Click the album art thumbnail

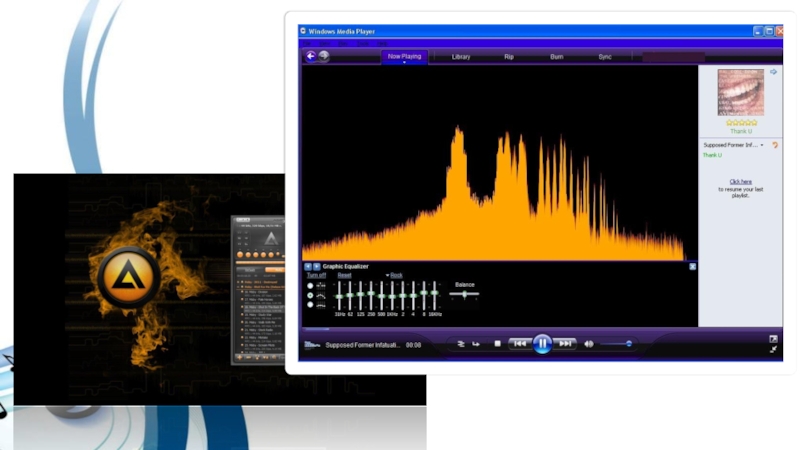(740, 92)
